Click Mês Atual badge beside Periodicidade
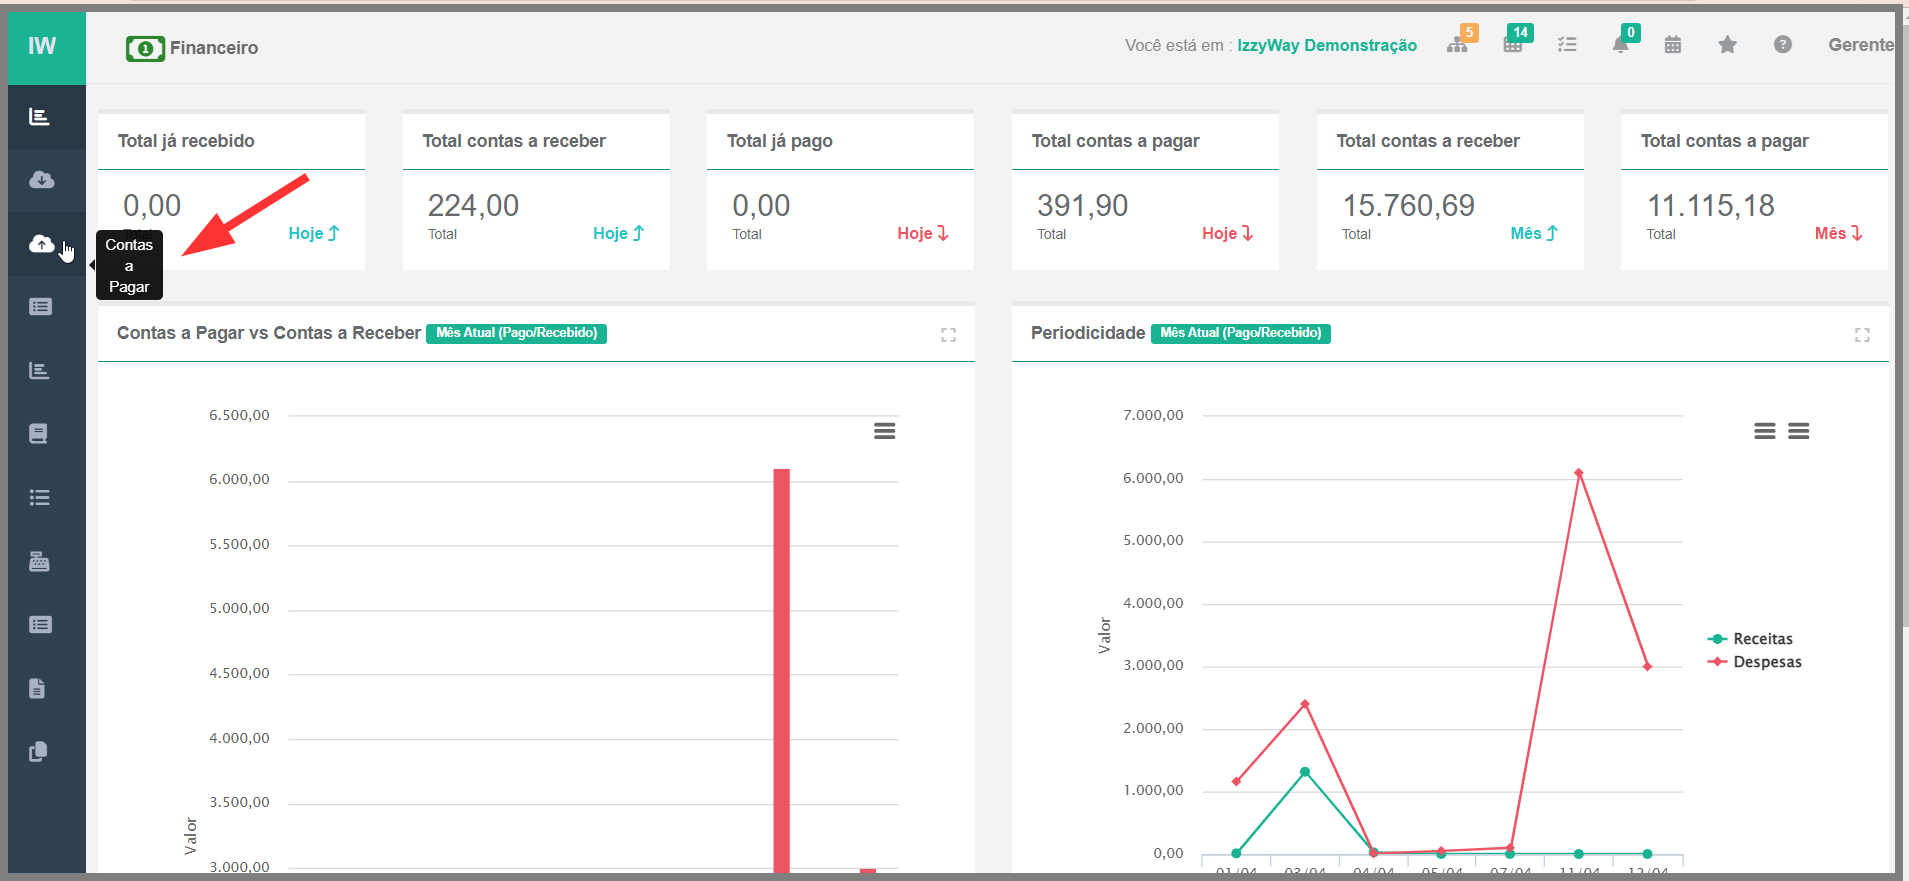Viewport: 1909px width, 881px height. coord(1241,333)
